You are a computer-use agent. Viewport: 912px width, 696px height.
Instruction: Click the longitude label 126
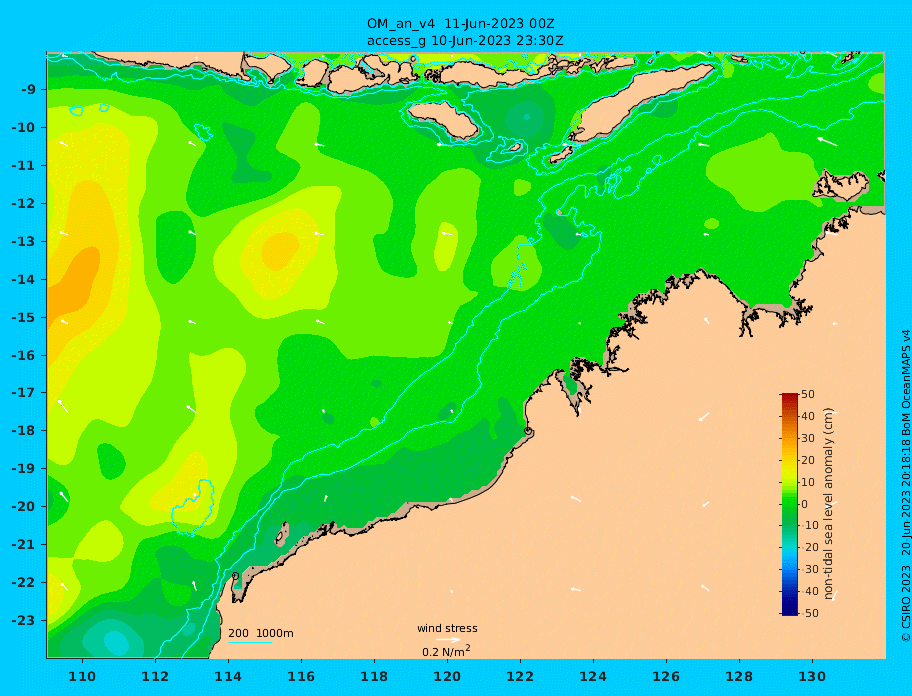tap(666, 676)
